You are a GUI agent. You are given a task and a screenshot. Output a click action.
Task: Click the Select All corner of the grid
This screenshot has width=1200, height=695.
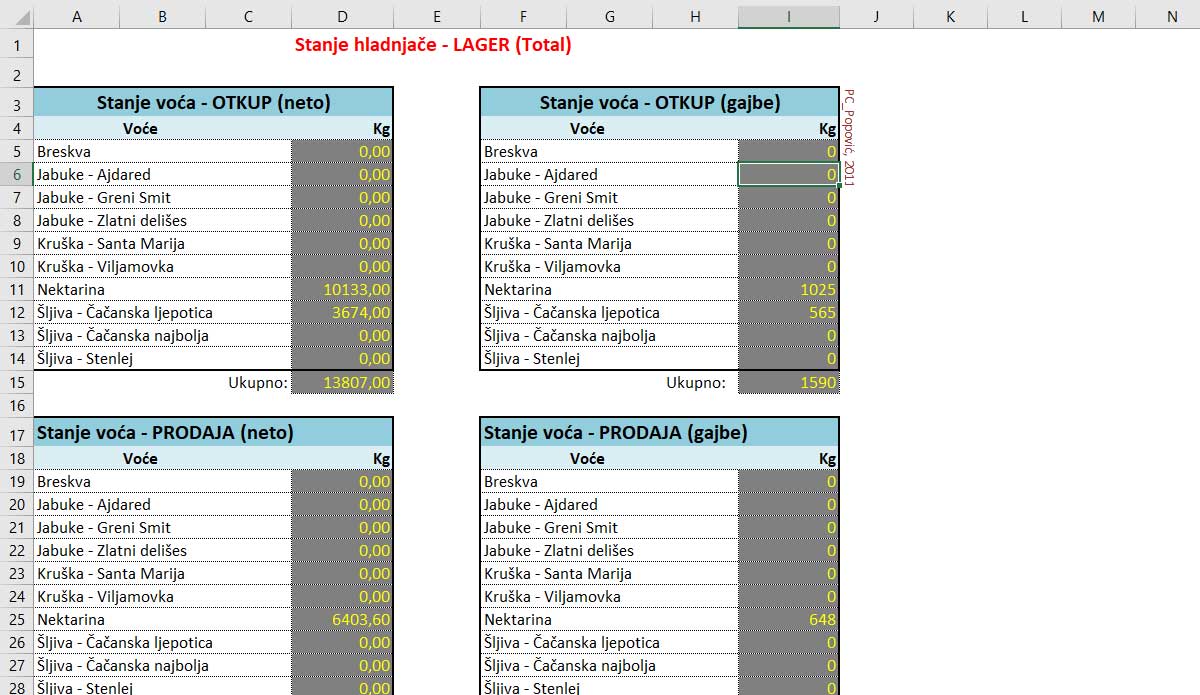(16, 16)
